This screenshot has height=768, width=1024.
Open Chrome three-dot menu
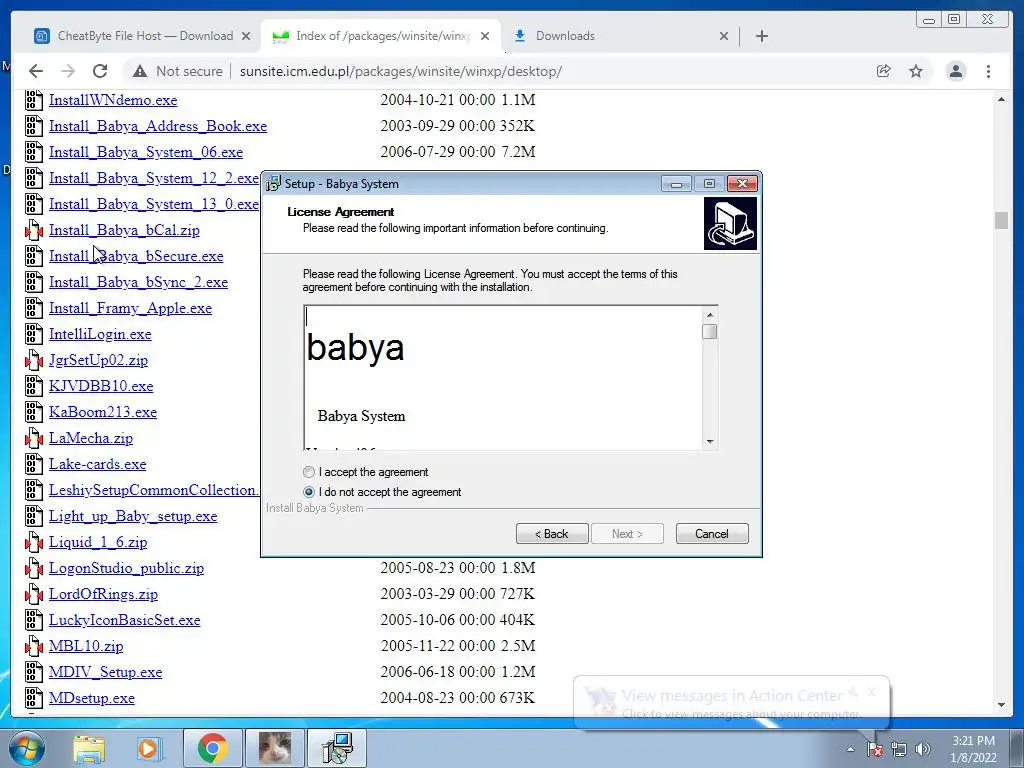coord(989,71)
